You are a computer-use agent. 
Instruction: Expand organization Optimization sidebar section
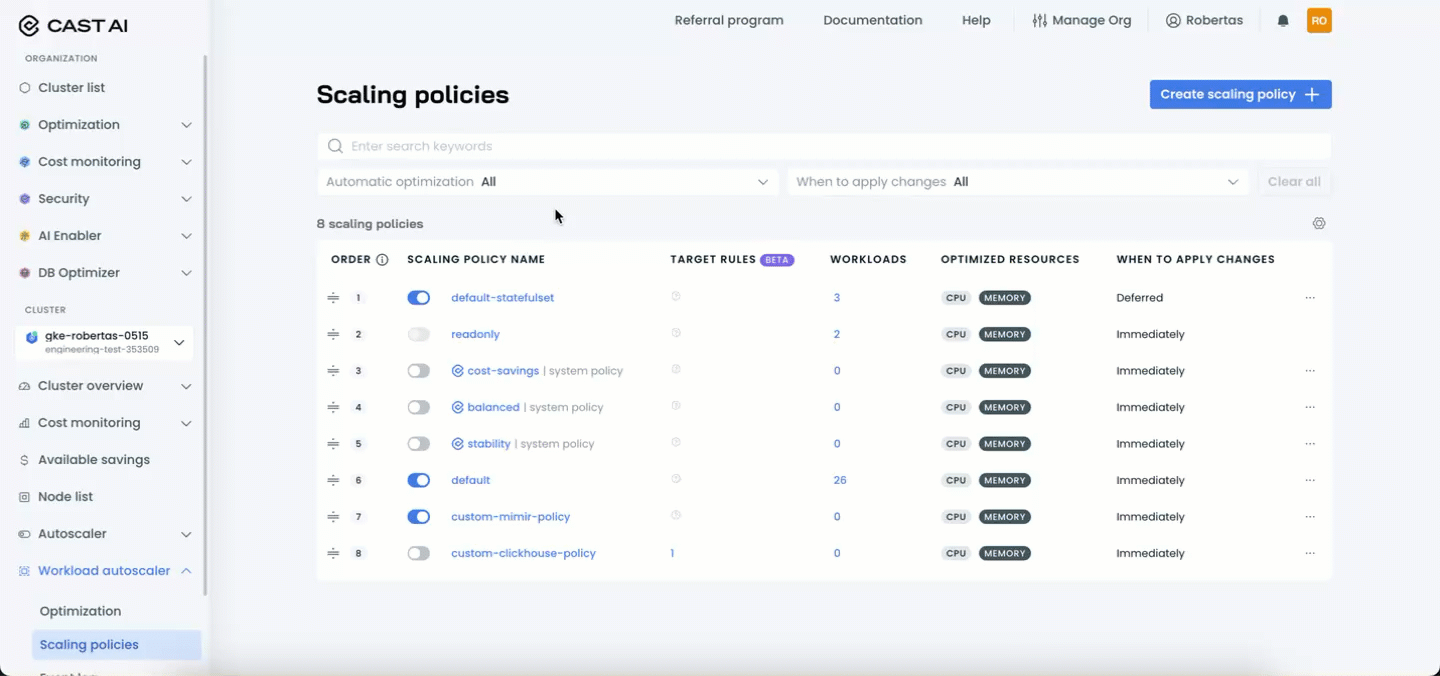click(x=105, y=125)
